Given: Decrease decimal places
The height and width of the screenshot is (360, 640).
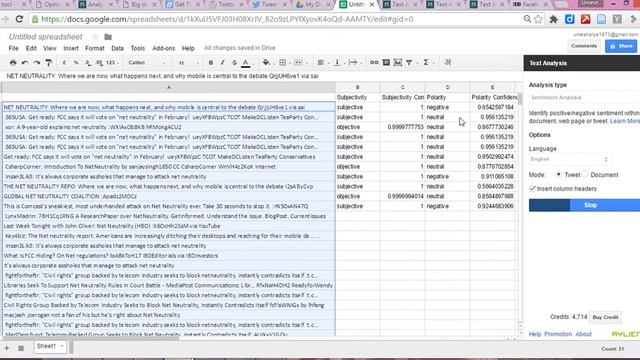Looking at the screenshot, I should coord(88,63).
